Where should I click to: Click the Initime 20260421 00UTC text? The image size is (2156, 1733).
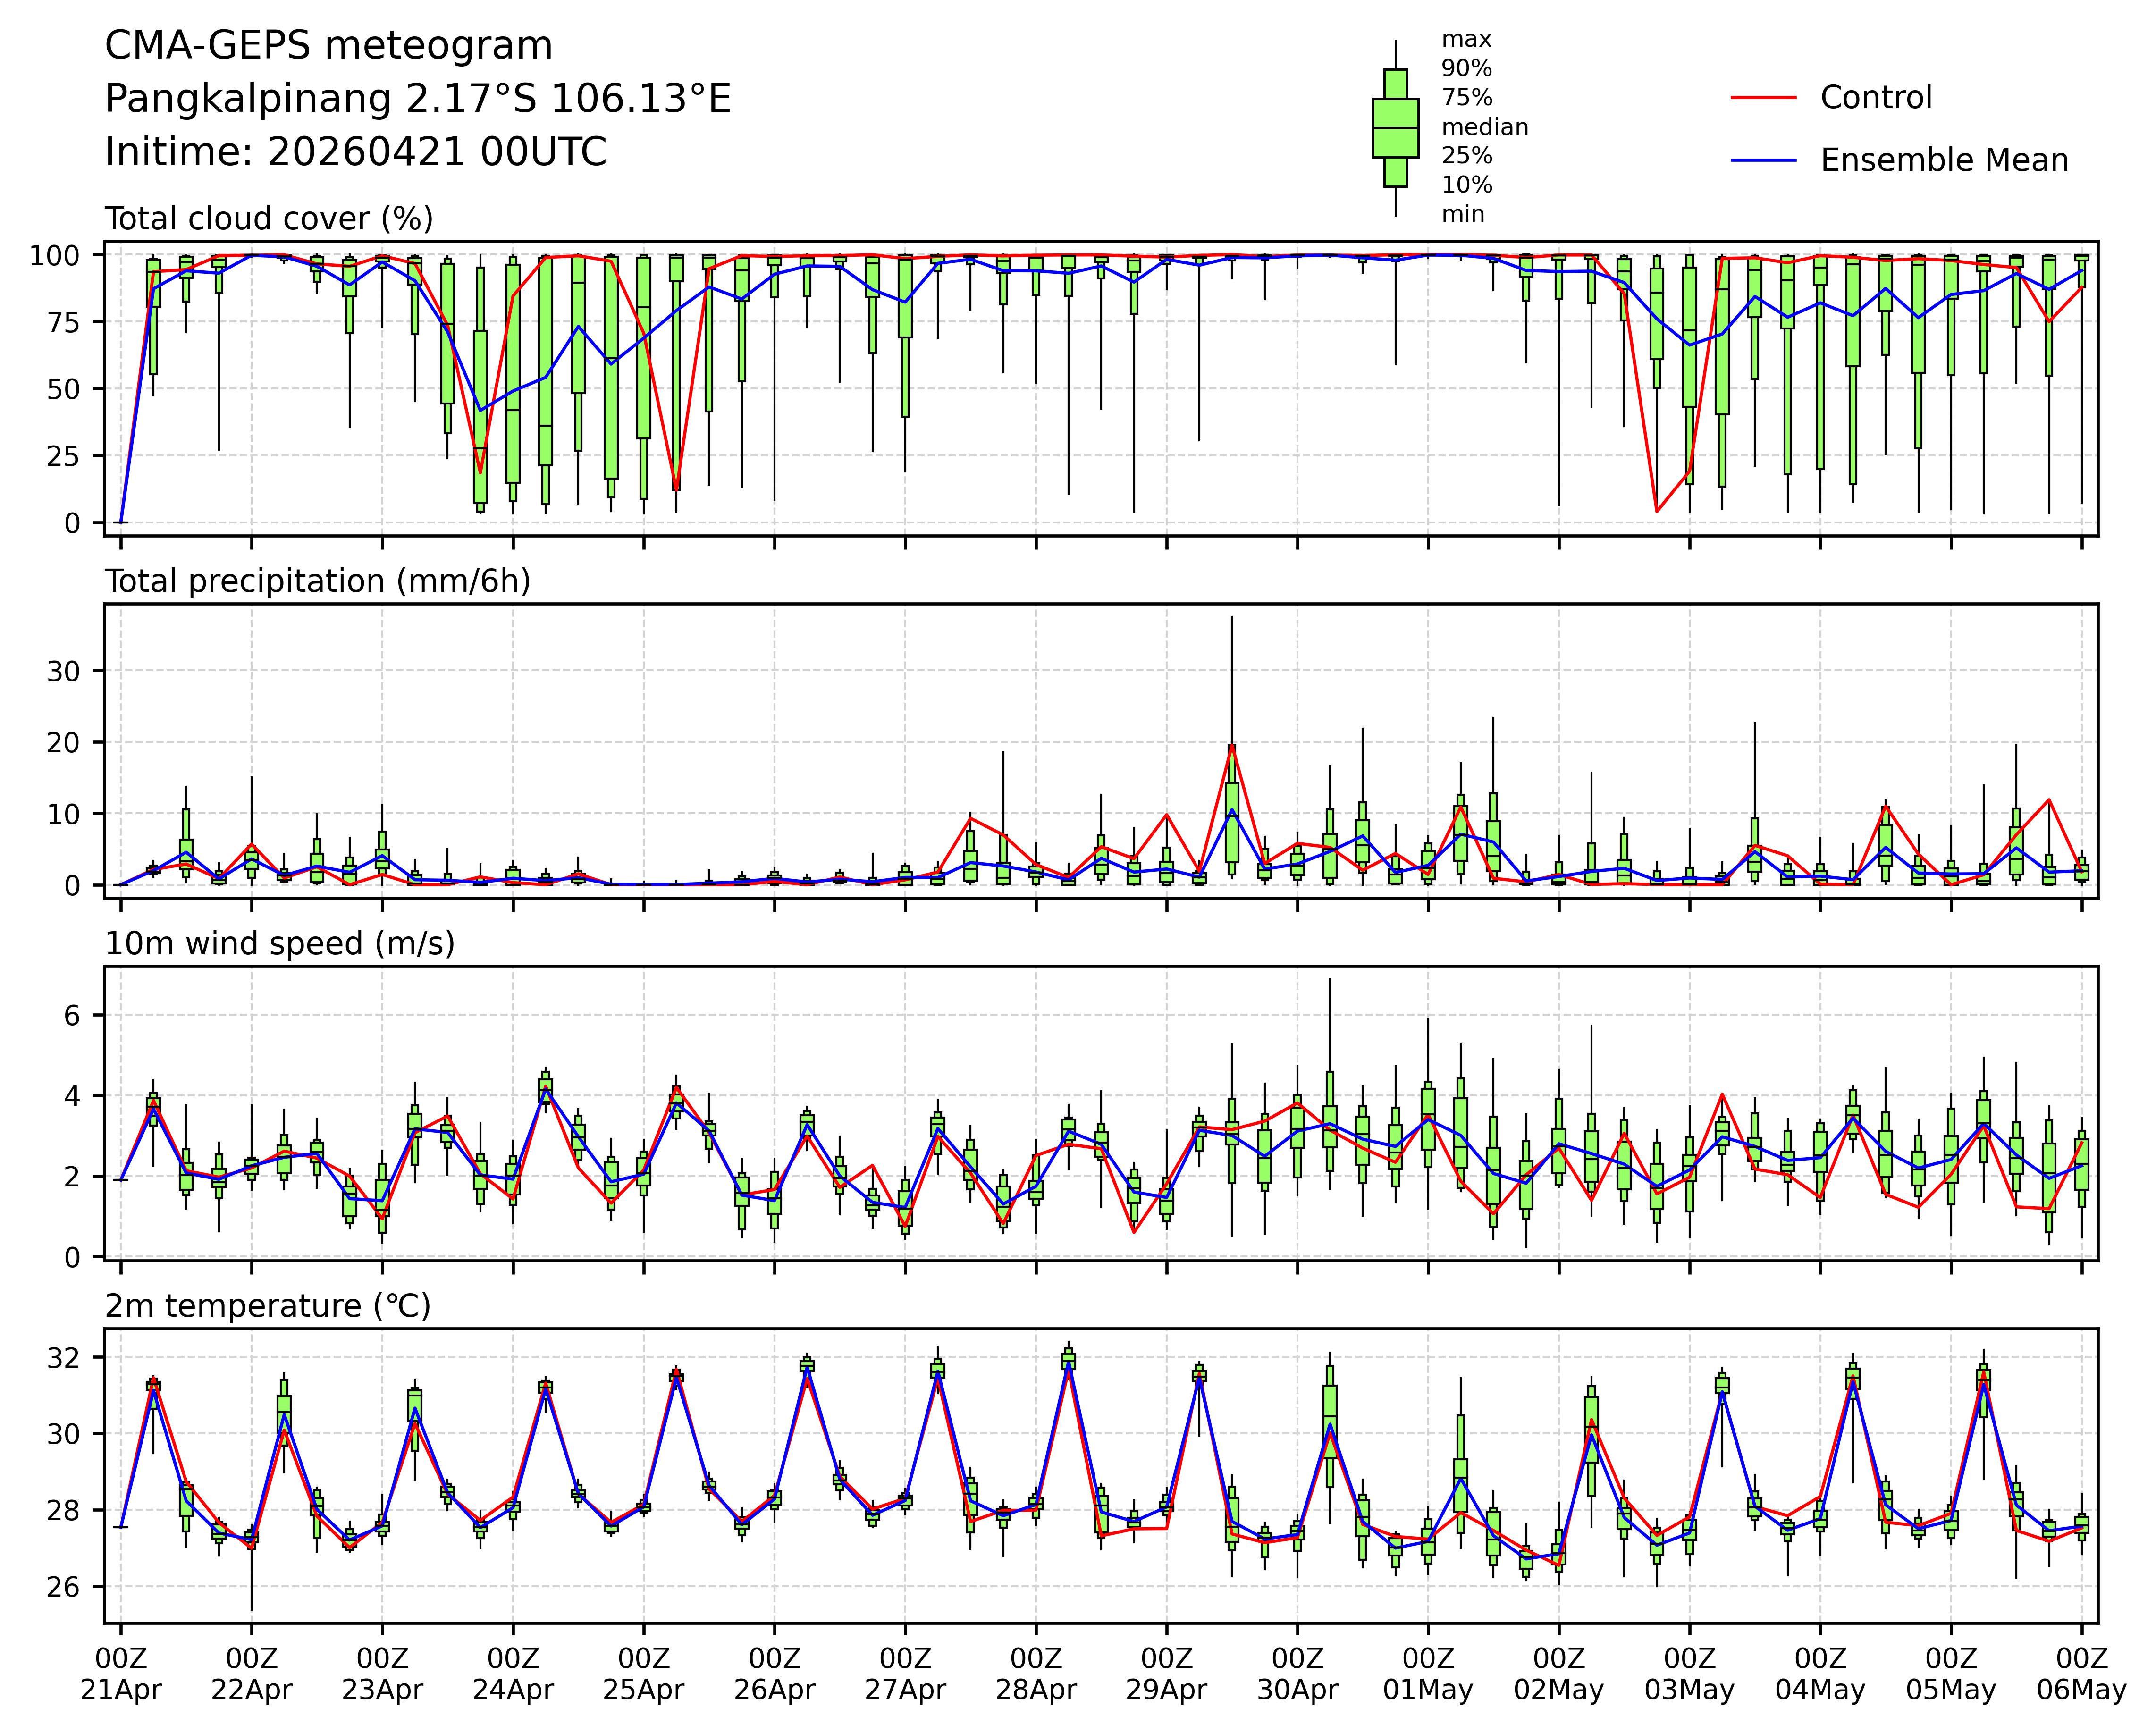[356, 153]
